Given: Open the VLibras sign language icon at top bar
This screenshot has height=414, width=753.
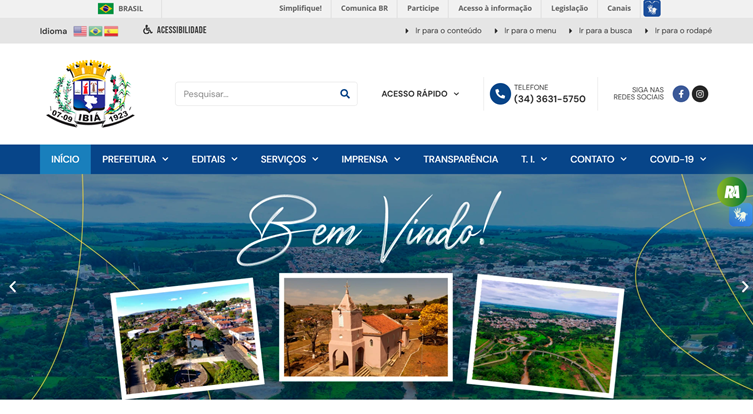Looking at the screenshot, I should pos(652,8).
